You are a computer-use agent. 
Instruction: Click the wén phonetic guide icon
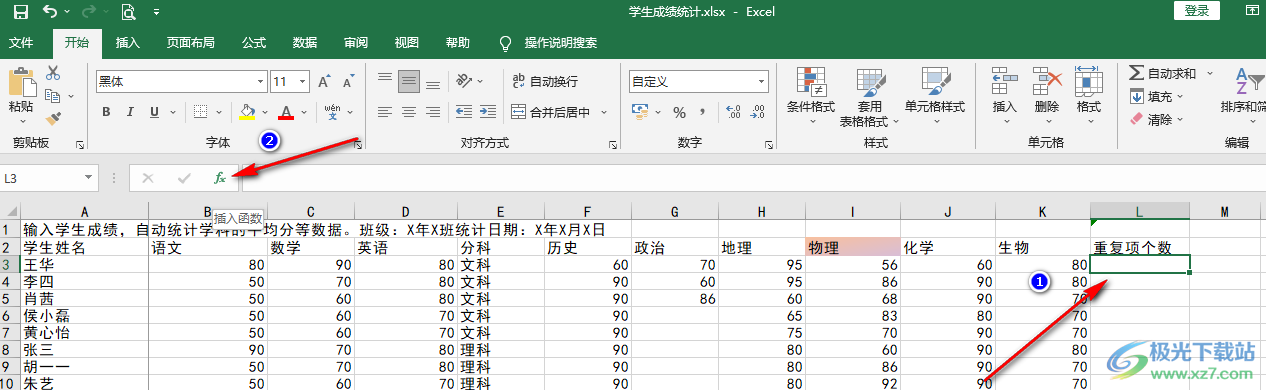332,111
